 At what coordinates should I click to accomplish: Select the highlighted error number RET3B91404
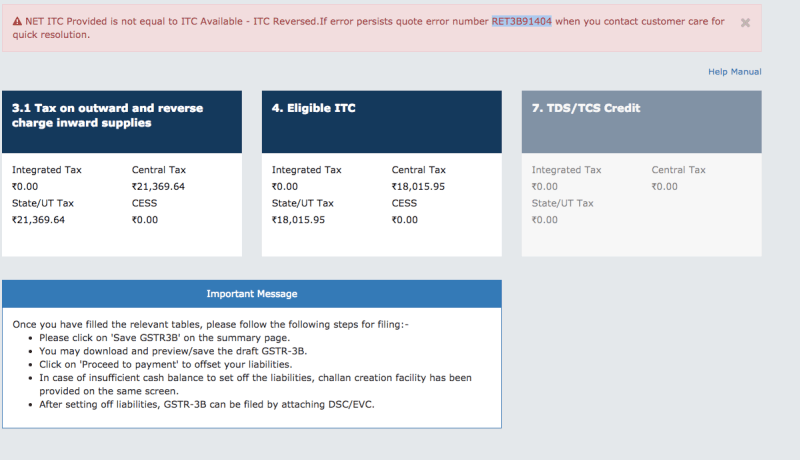pyautogui.click(x=521, y=21)
